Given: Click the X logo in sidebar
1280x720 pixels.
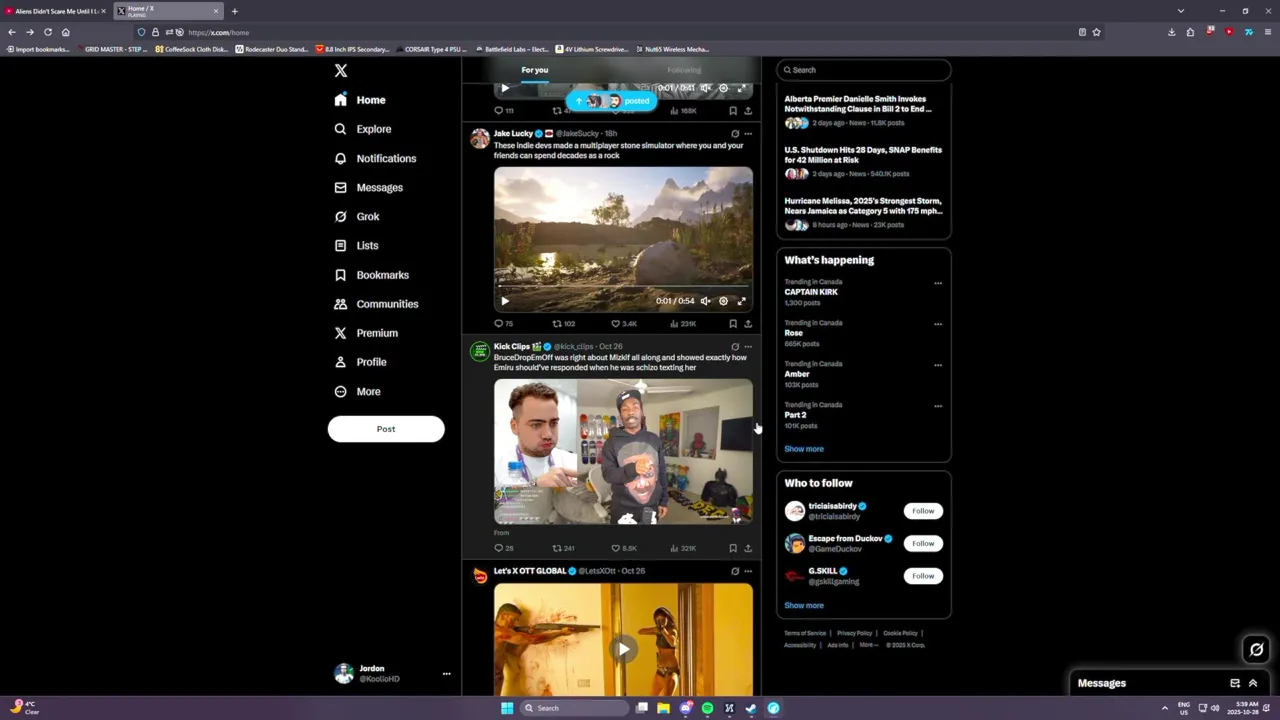Looking at the screenshot, I should (x=341, y=71).
